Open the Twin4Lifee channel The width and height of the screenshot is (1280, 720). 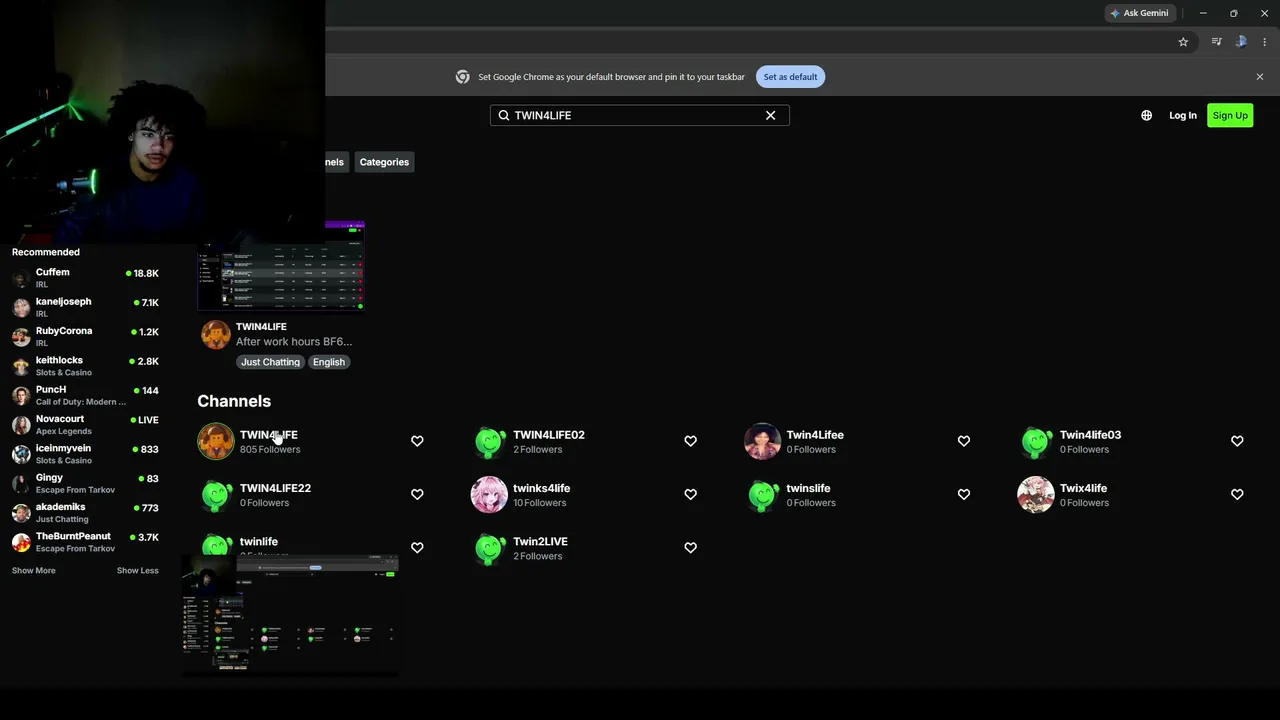(815, 435)
